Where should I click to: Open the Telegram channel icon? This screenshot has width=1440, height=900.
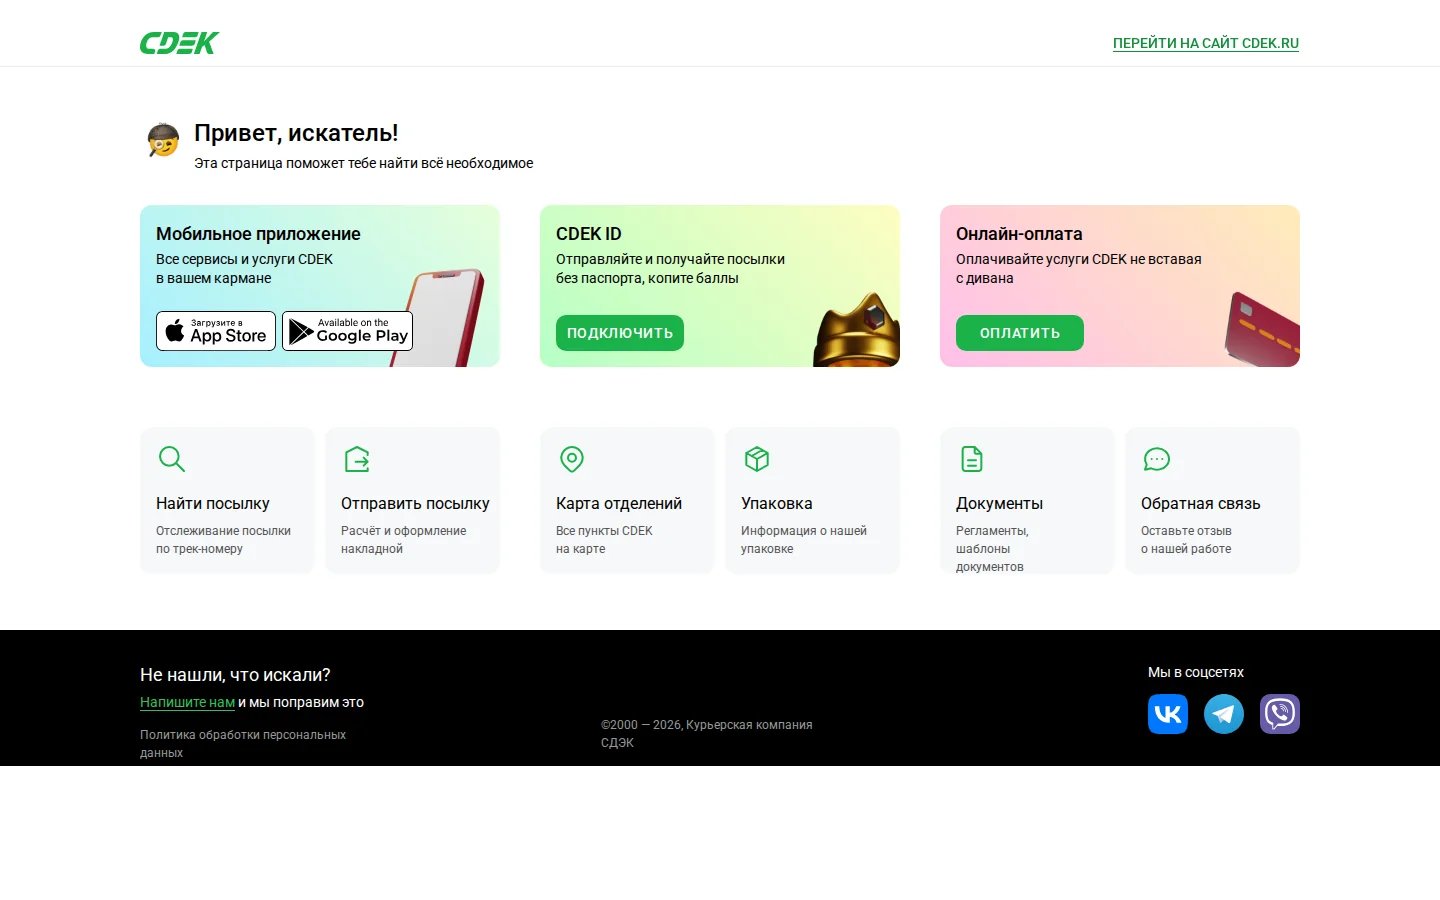pos(1224,714)
